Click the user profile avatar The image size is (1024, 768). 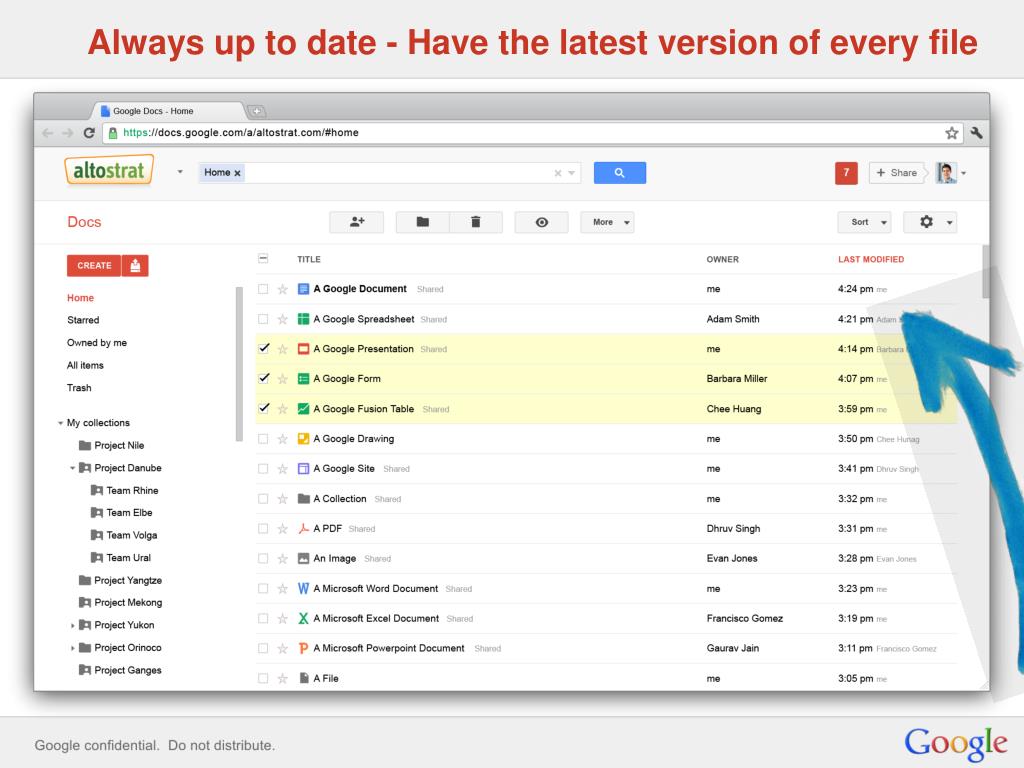pos(946,172)
